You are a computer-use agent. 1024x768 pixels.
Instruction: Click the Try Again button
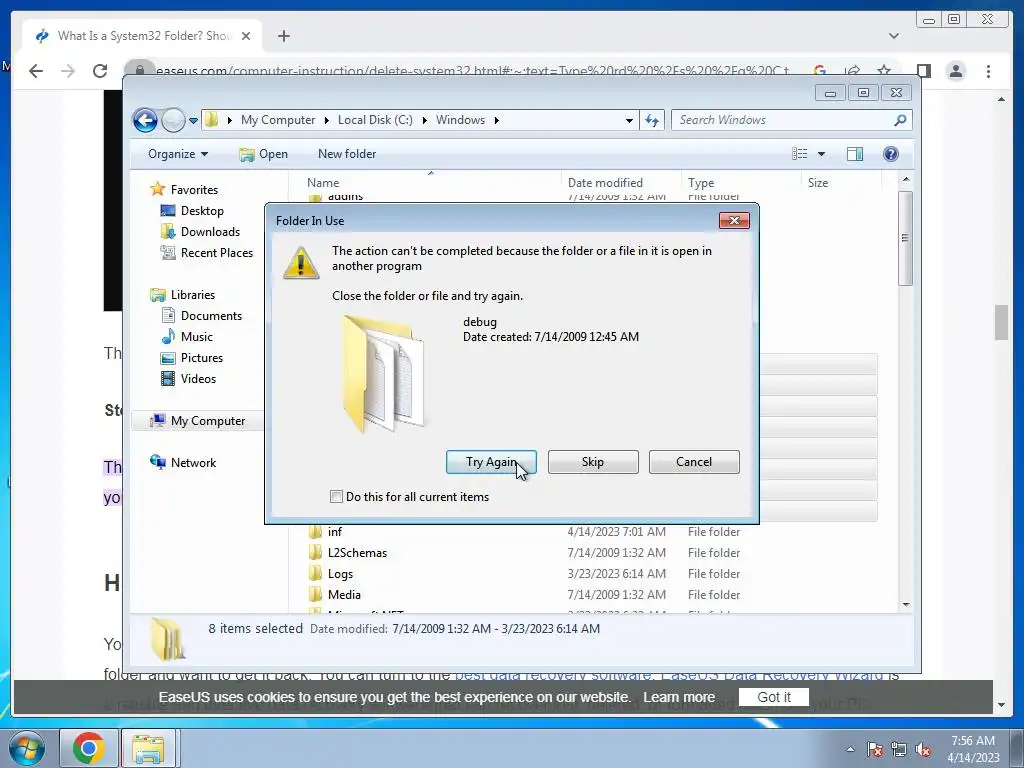click(491, 462)
